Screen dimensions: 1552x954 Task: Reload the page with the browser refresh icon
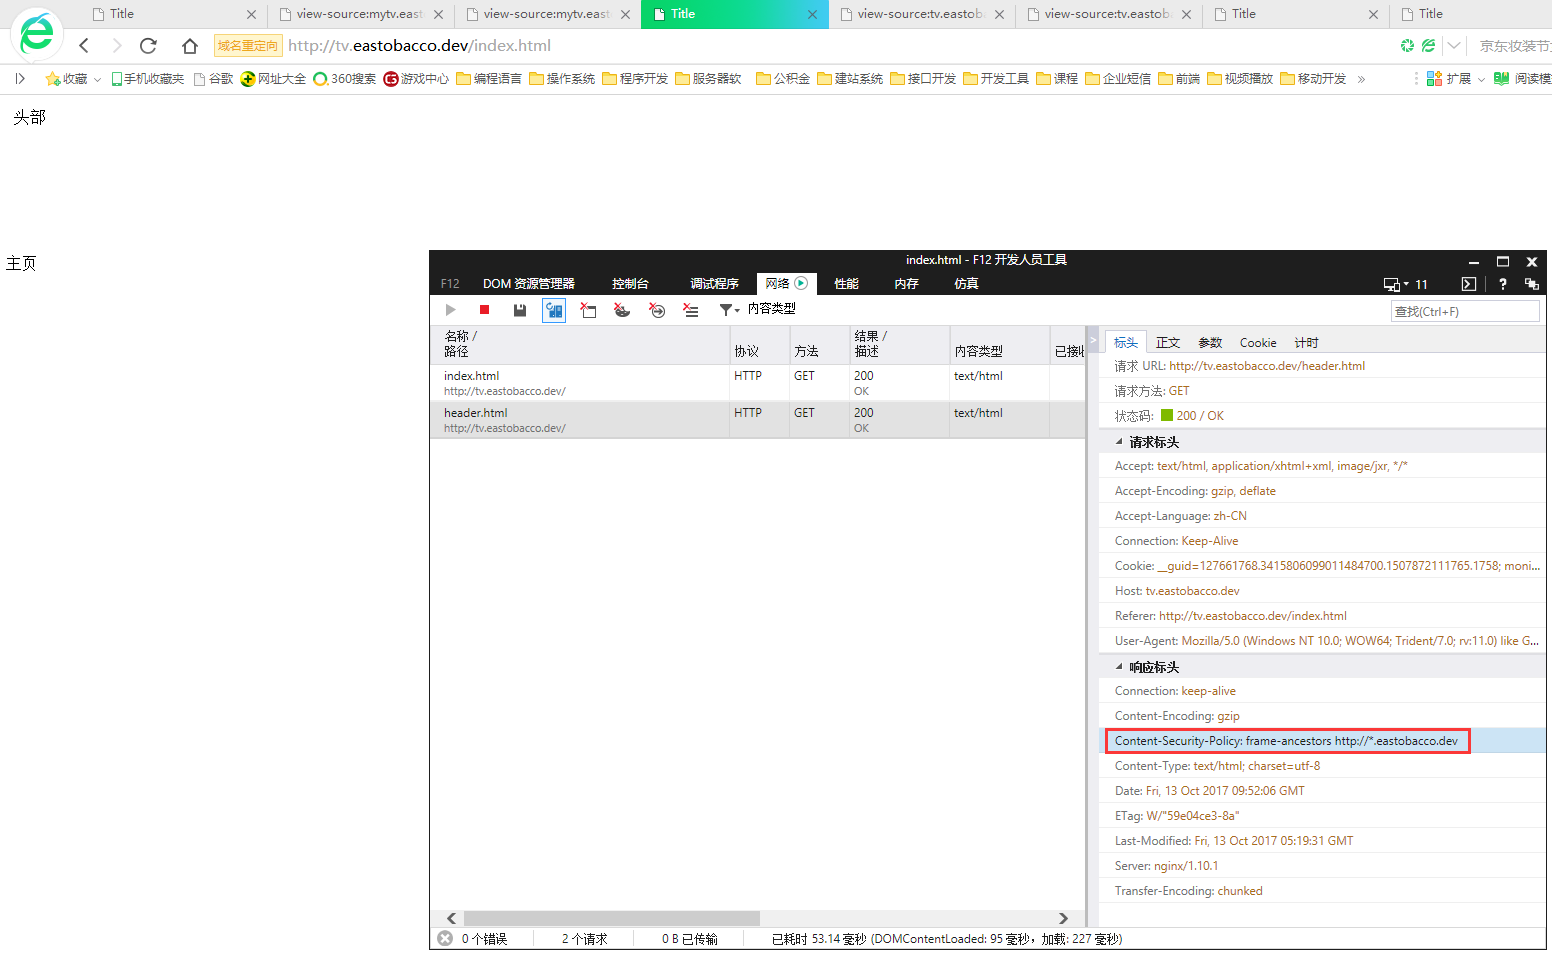click(148, 46)
